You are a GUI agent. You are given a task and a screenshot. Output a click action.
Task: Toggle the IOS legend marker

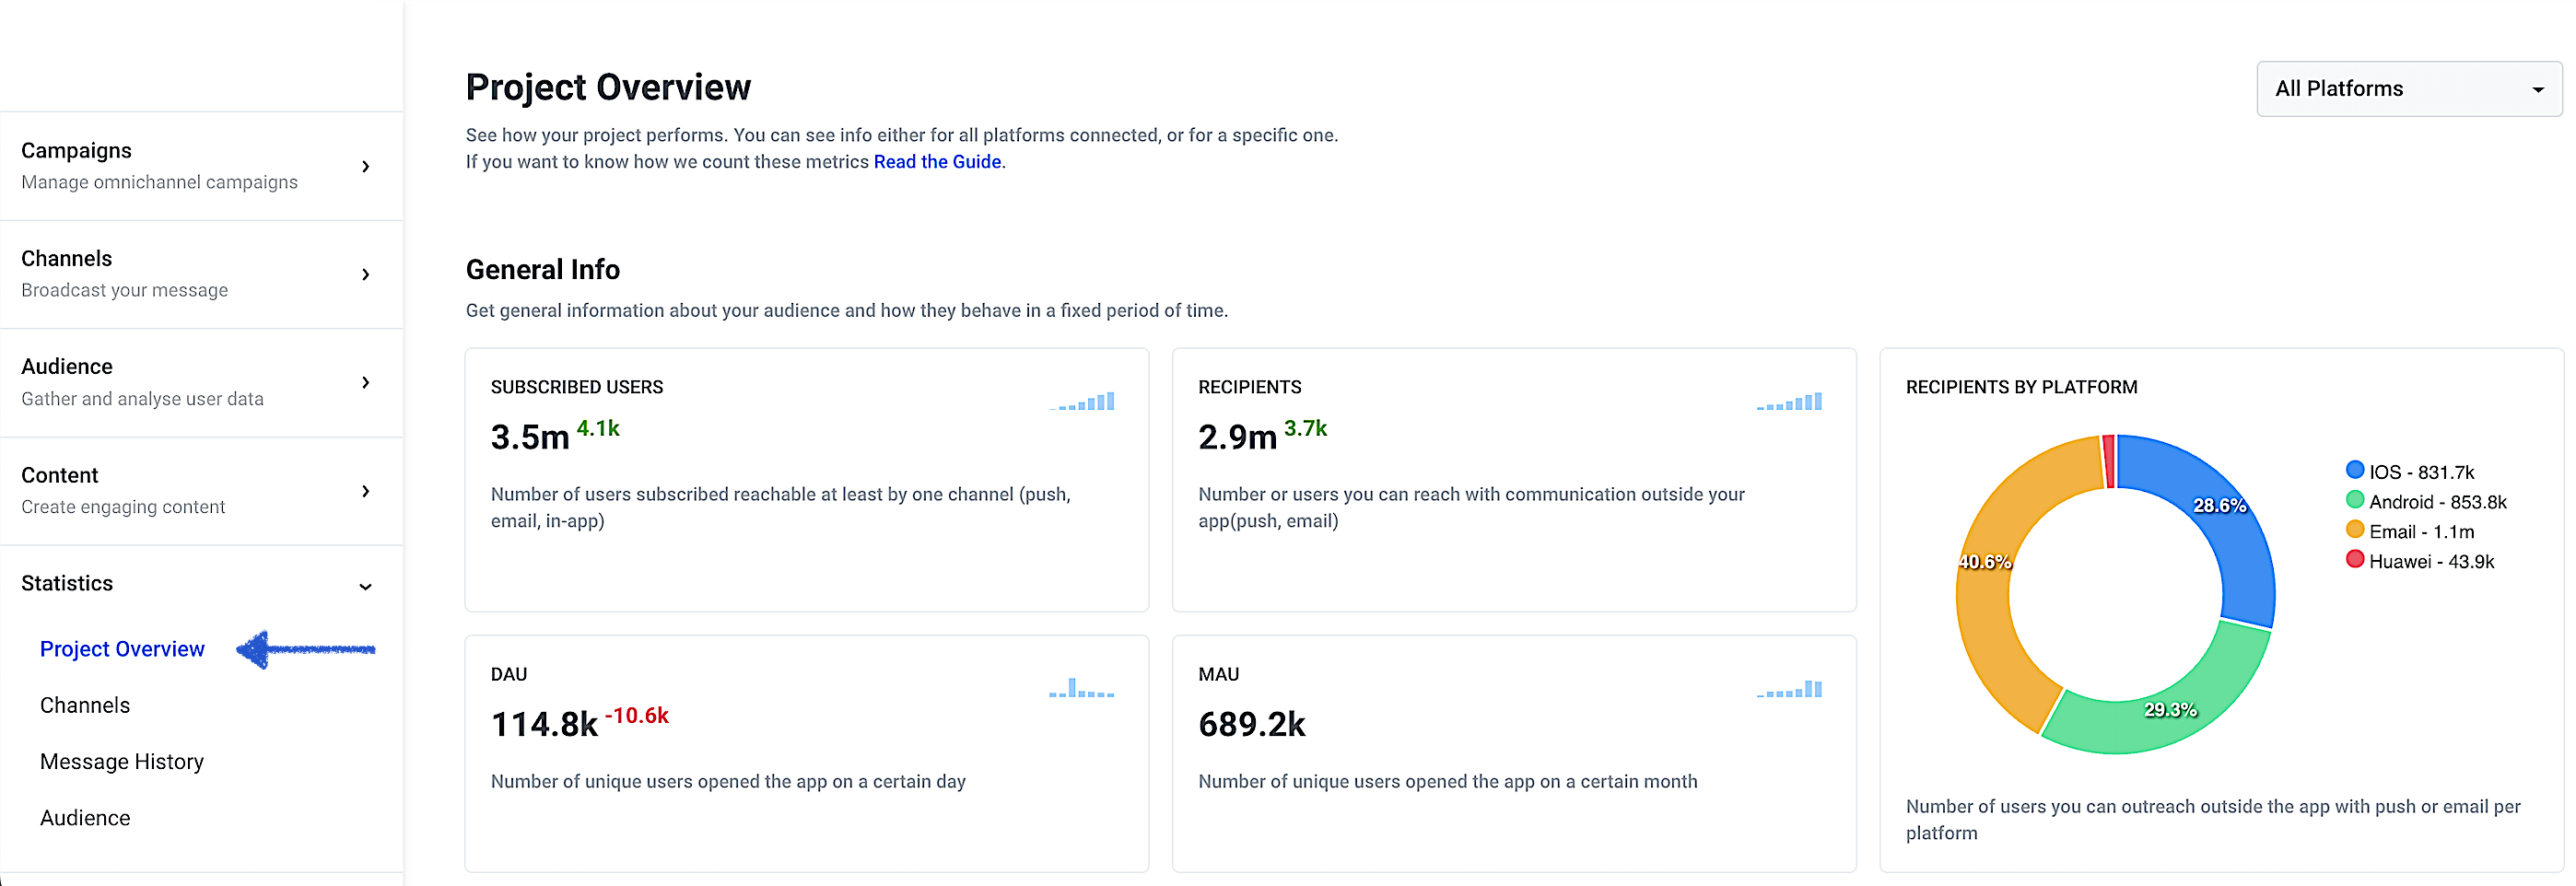pyautogui.click(x=2355, y=471)
